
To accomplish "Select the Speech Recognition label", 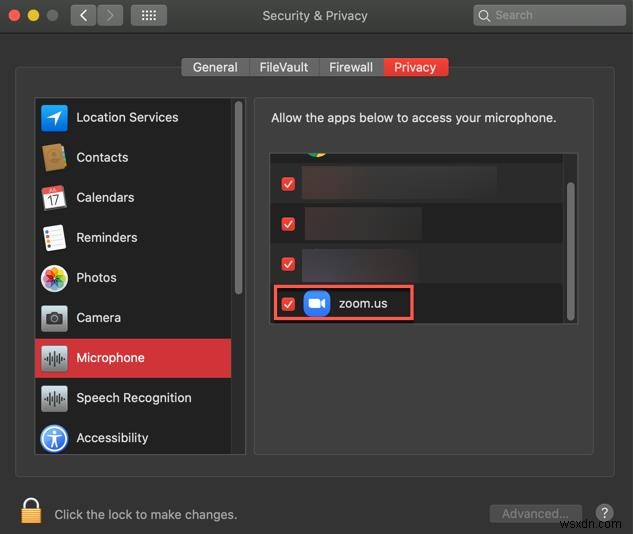I will tap(134, 398).
